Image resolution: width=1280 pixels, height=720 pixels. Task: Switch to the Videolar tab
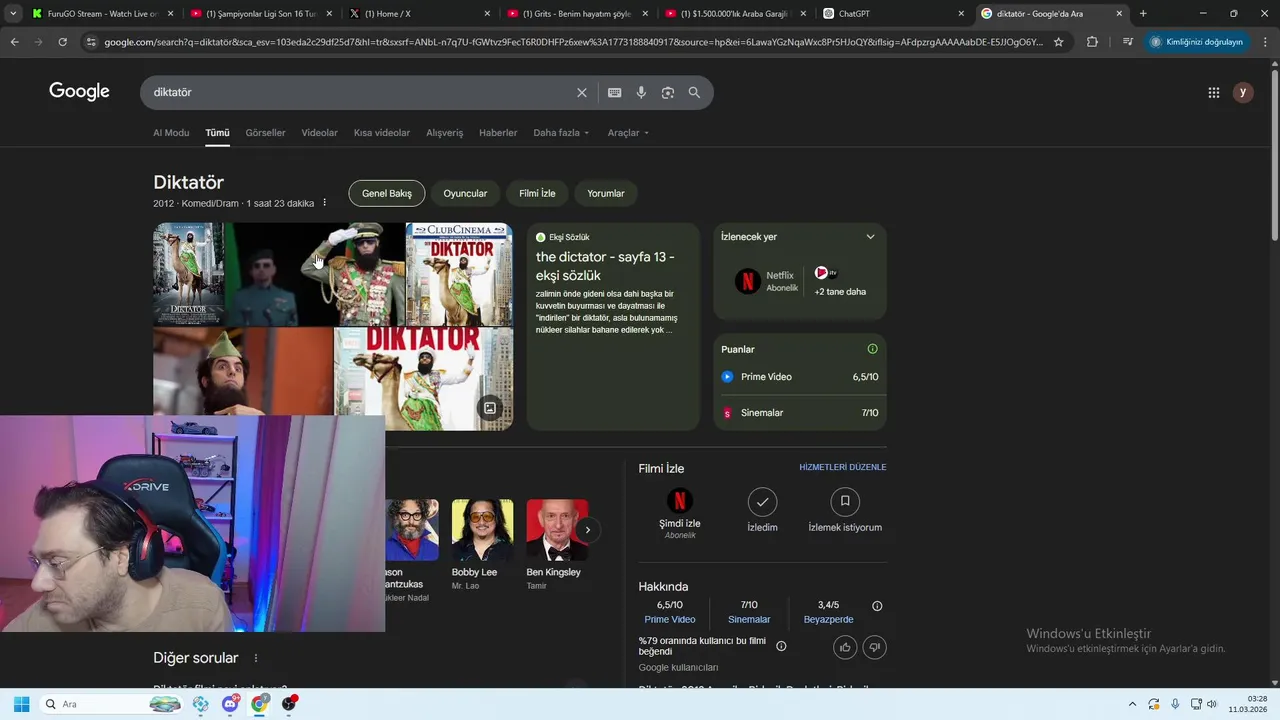point(319,133)
